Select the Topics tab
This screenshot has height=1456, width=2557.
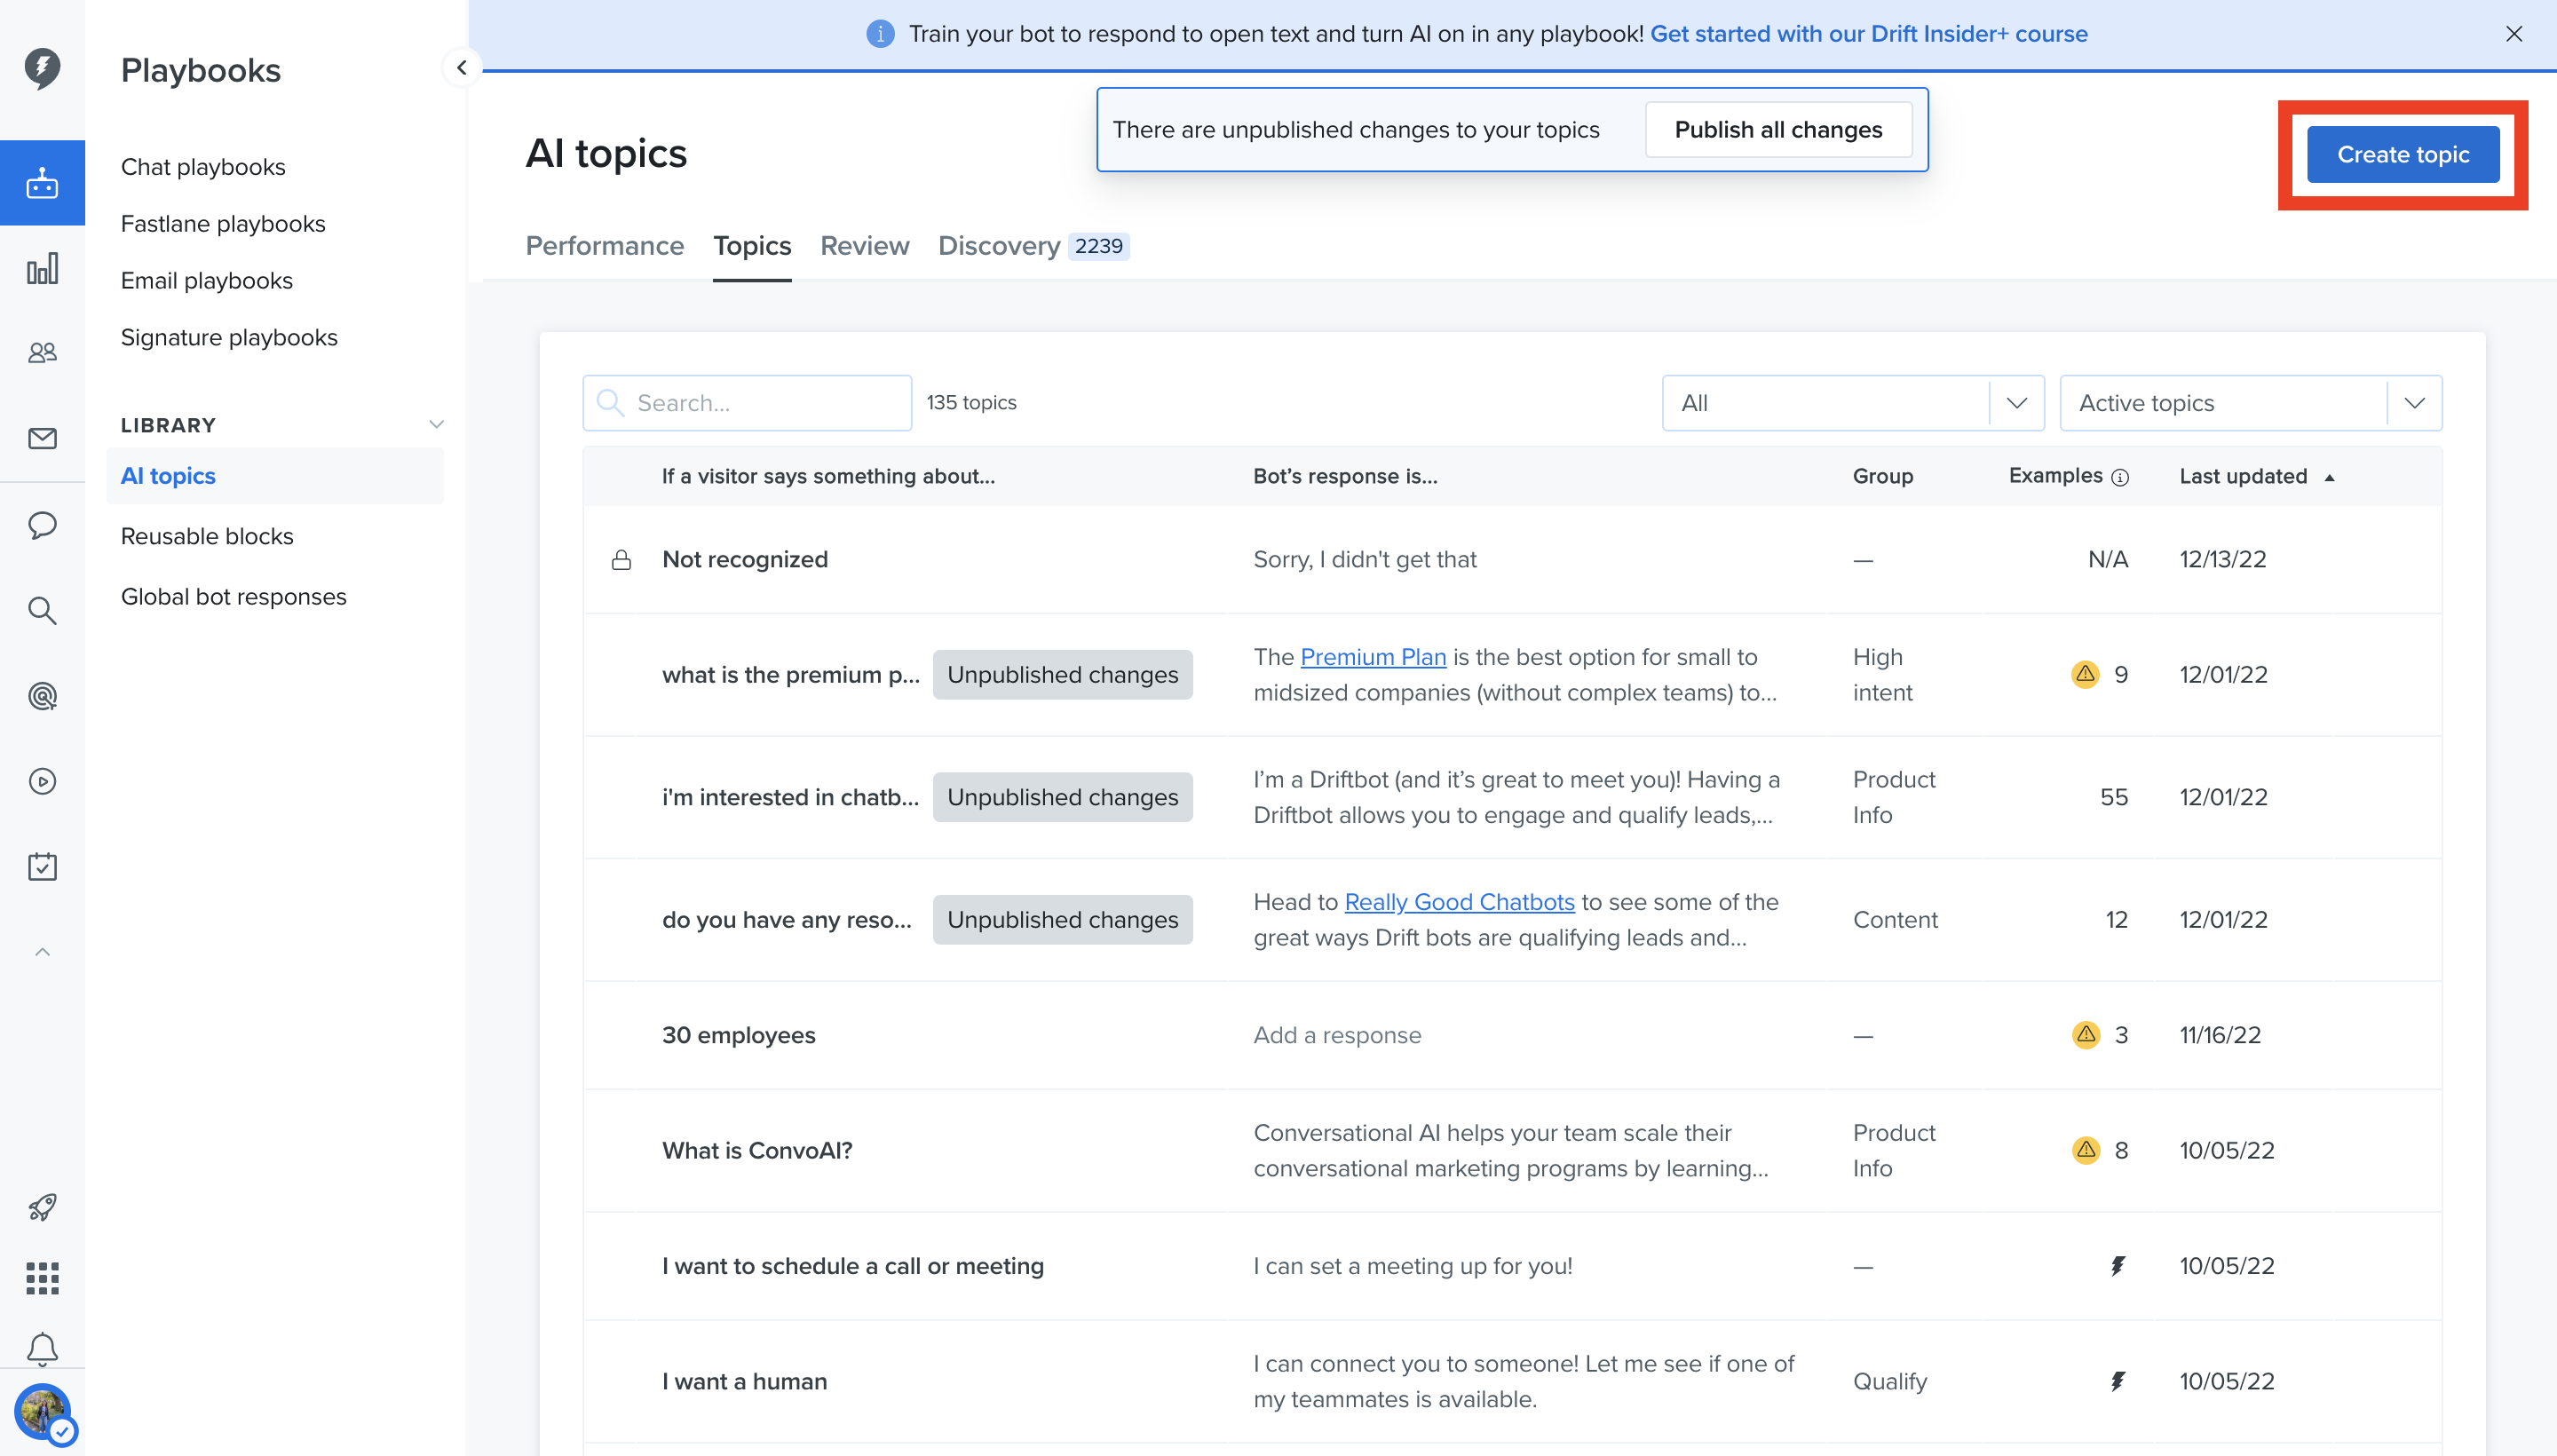pyautogui.click(x=752, y=246)
